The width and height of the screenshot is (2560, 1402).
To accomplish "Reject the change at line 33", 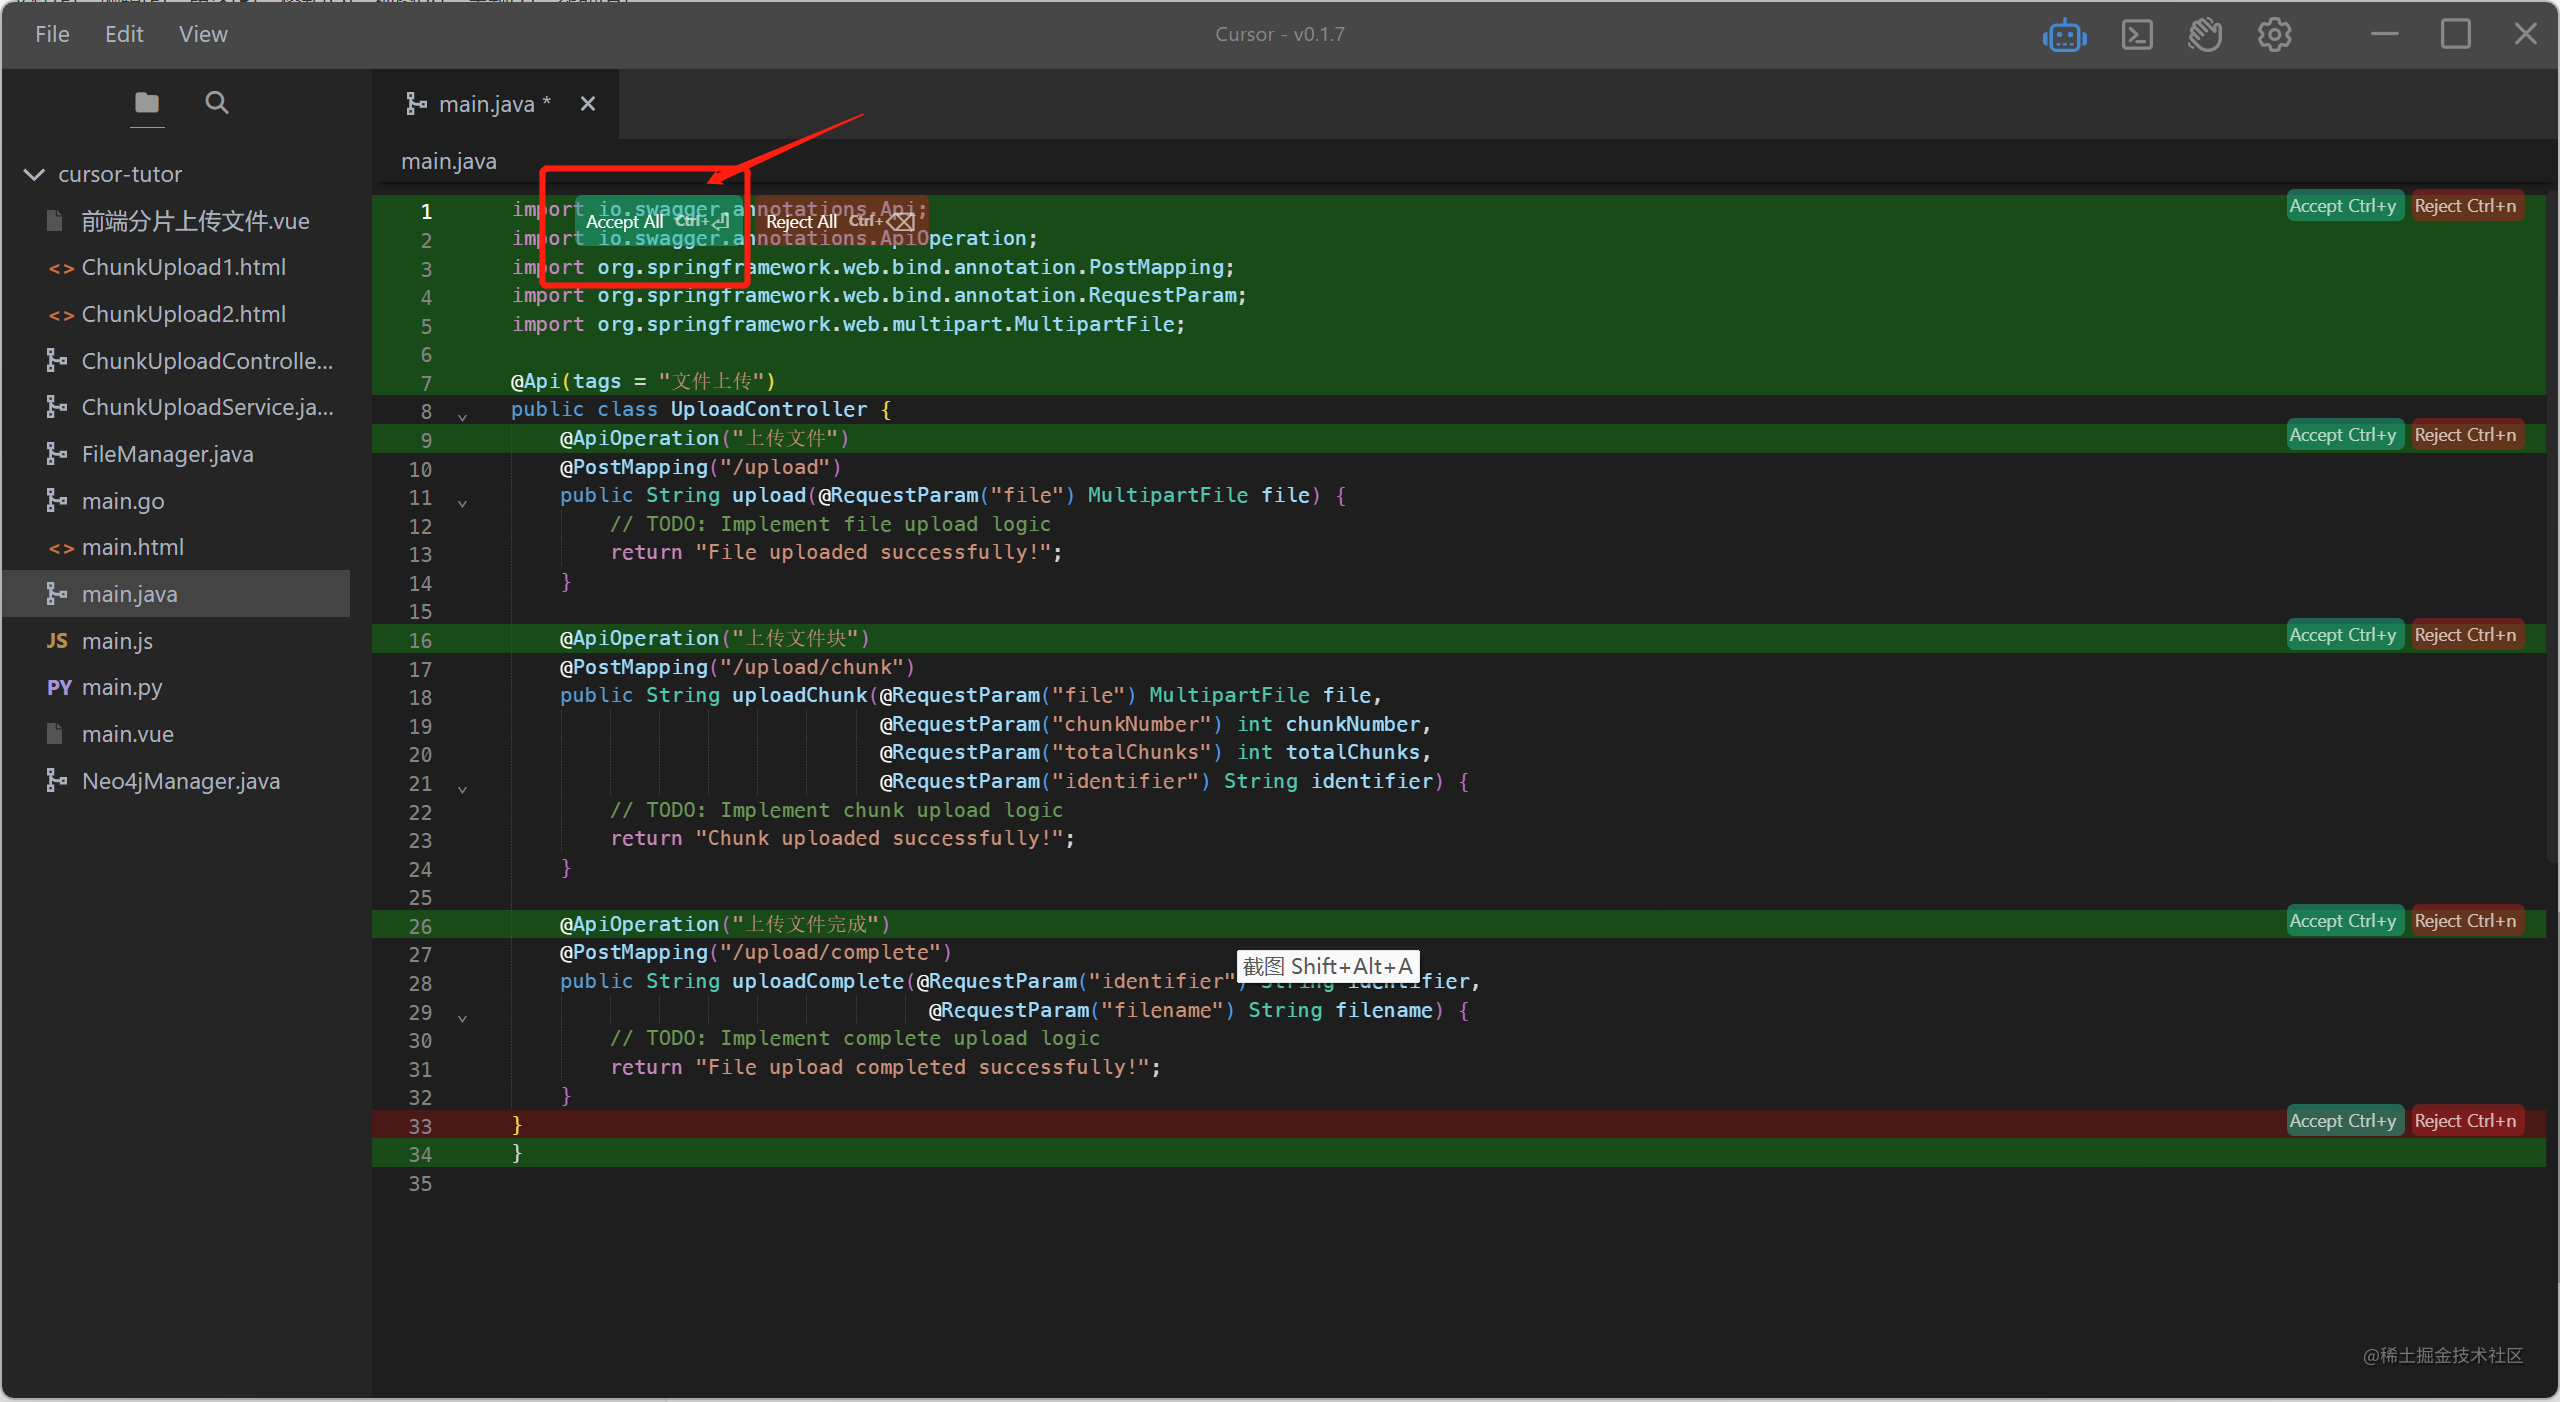I will (2465, 1122).
